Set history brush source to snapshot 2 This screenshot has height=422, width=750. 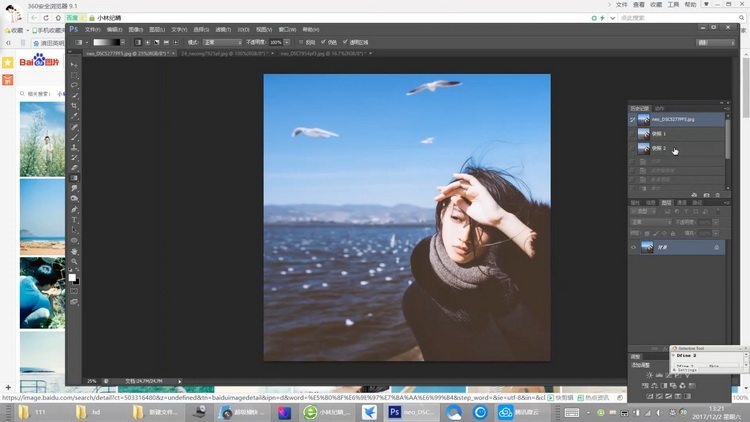[x=632, y=148]
